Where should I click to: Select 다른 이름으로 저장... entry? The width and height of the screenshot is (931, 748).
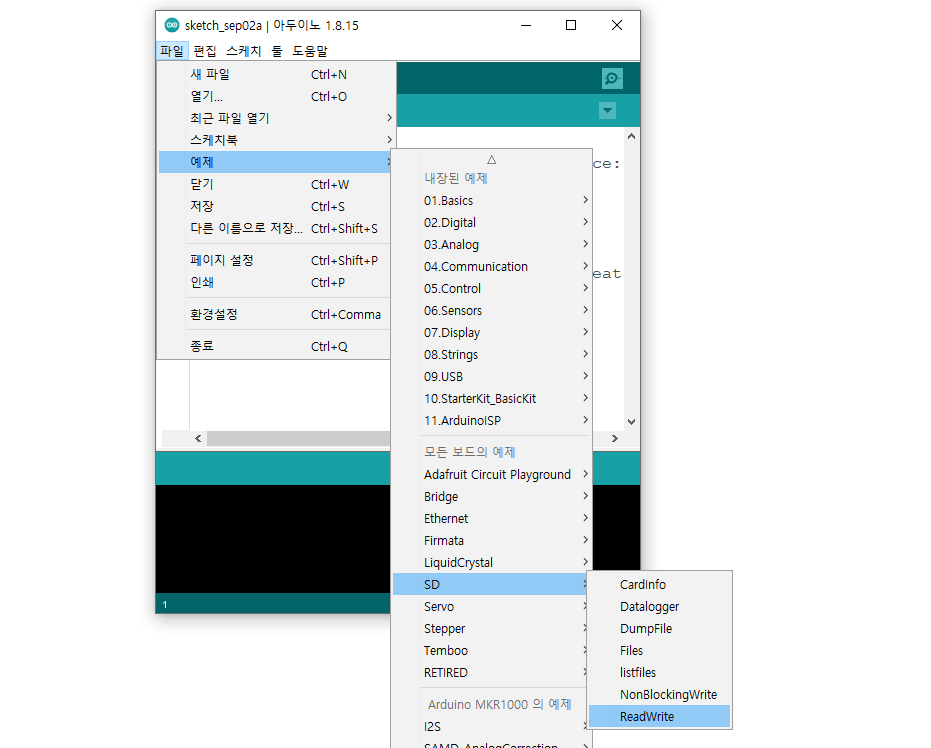pyautogui.click(x=276, y=228)
